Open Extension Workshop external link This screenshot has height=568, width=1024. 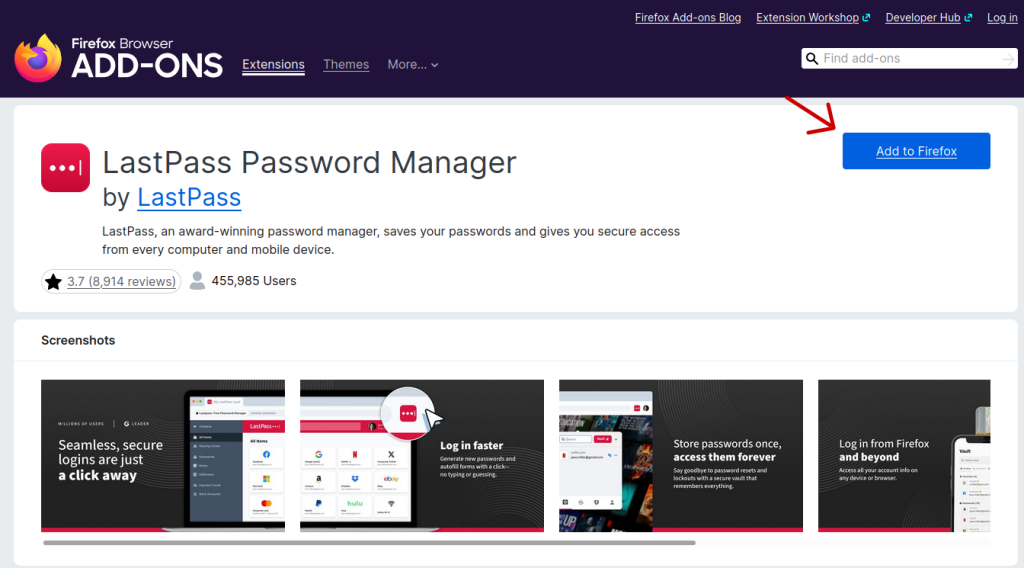[x=813, y=18]
